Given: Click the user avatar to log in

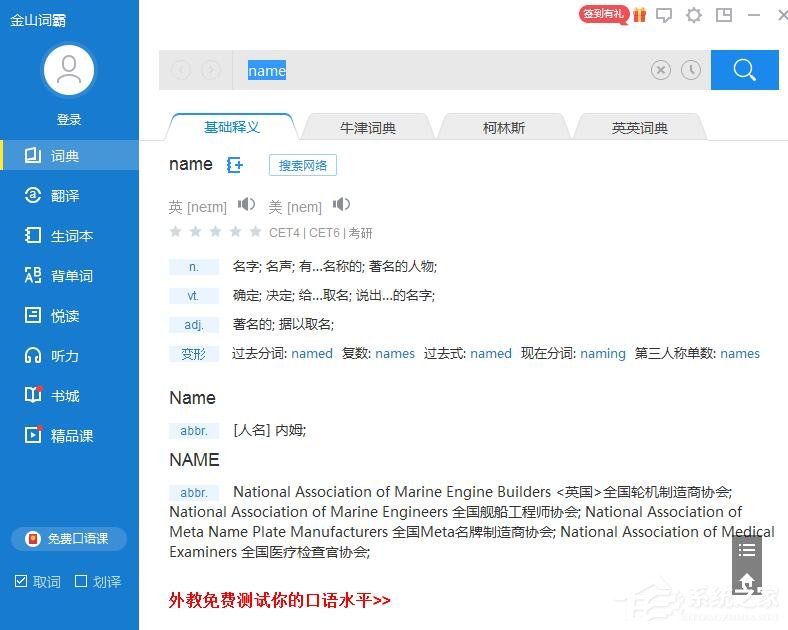Looking at the screenshot, I should 69,69.
